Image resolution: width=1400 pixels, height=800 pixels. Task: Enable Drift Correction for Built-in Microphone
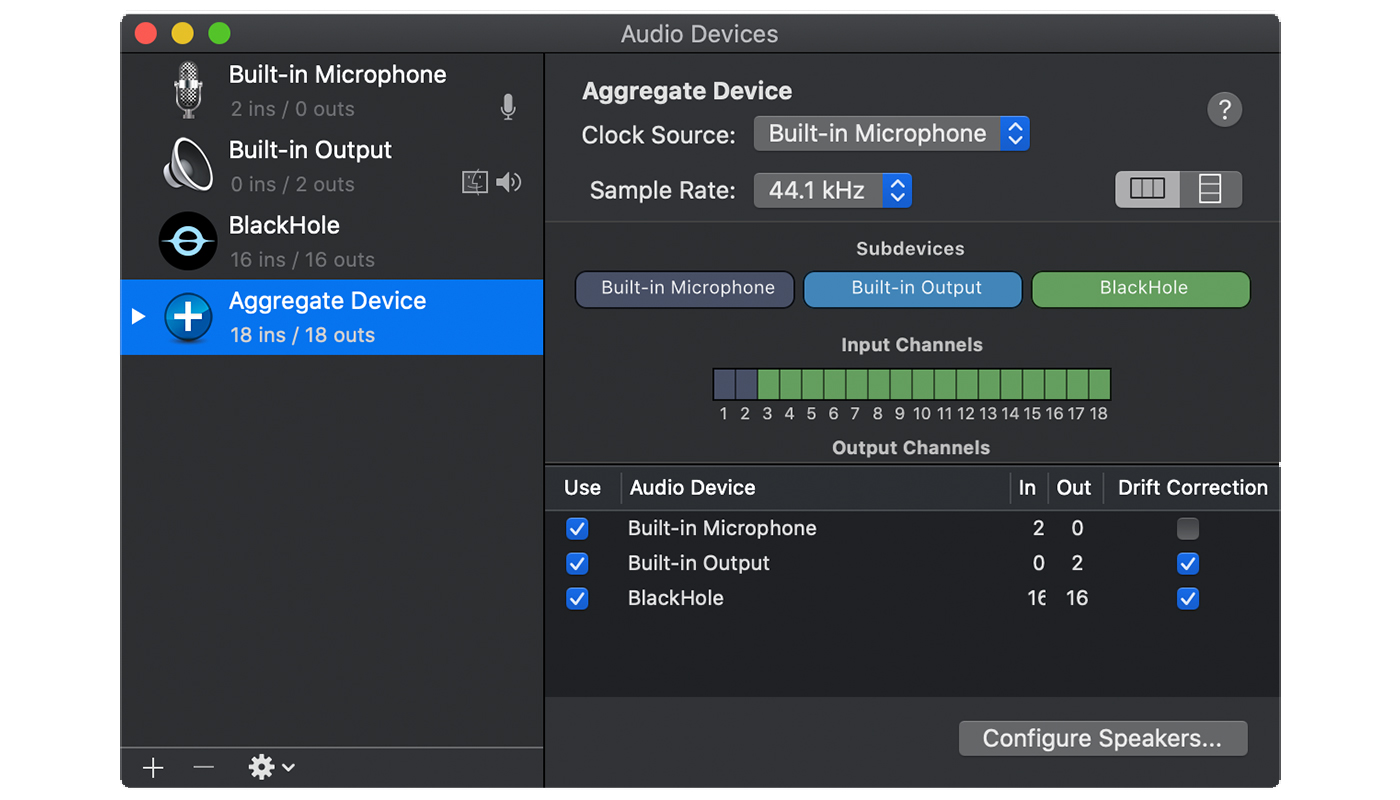pyautogui.click(x=1188, y=528)
